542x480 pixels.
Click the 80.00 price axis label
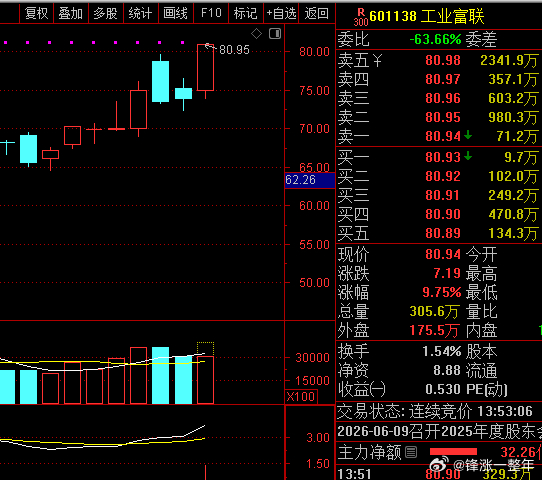click(x=314, y=52)
